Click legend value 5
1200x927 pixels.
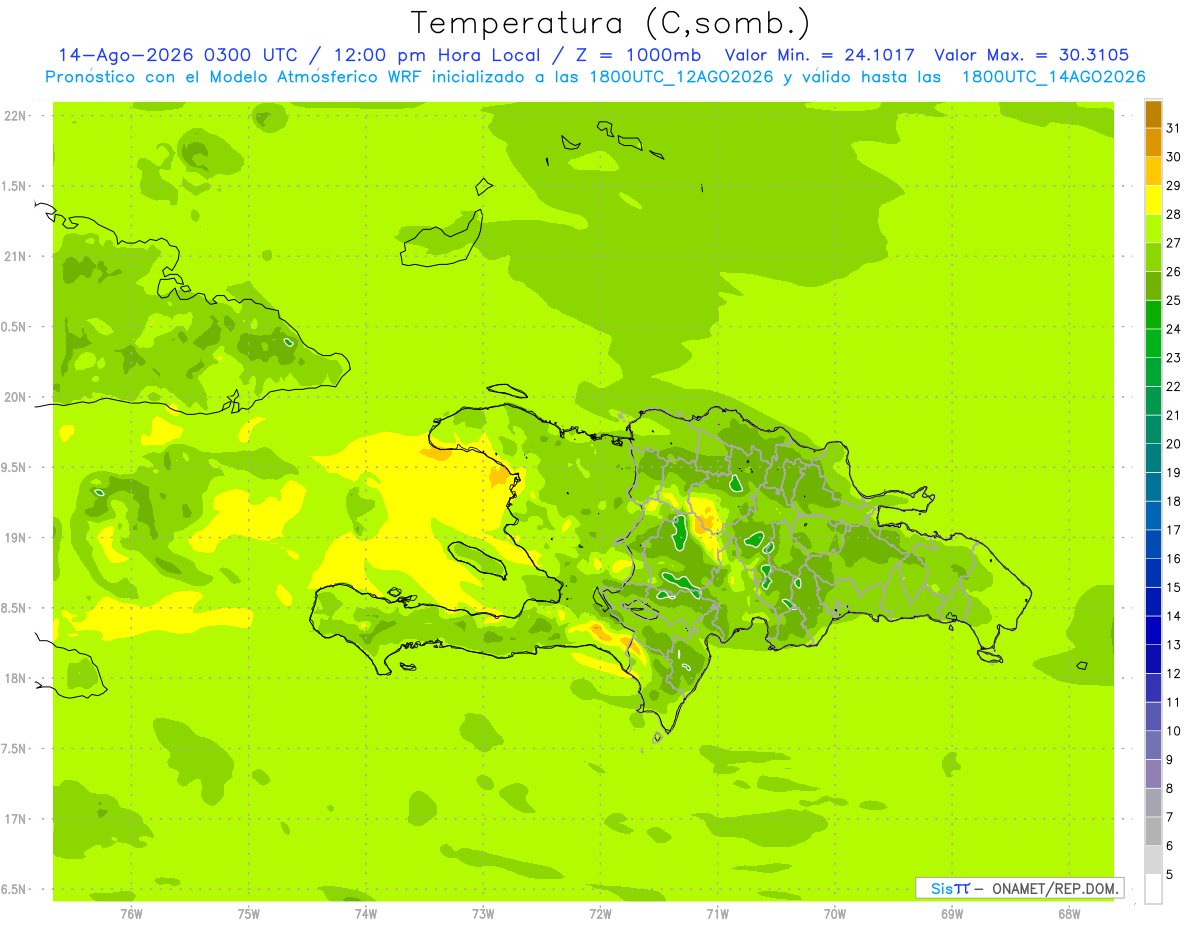click(1170, 874)
